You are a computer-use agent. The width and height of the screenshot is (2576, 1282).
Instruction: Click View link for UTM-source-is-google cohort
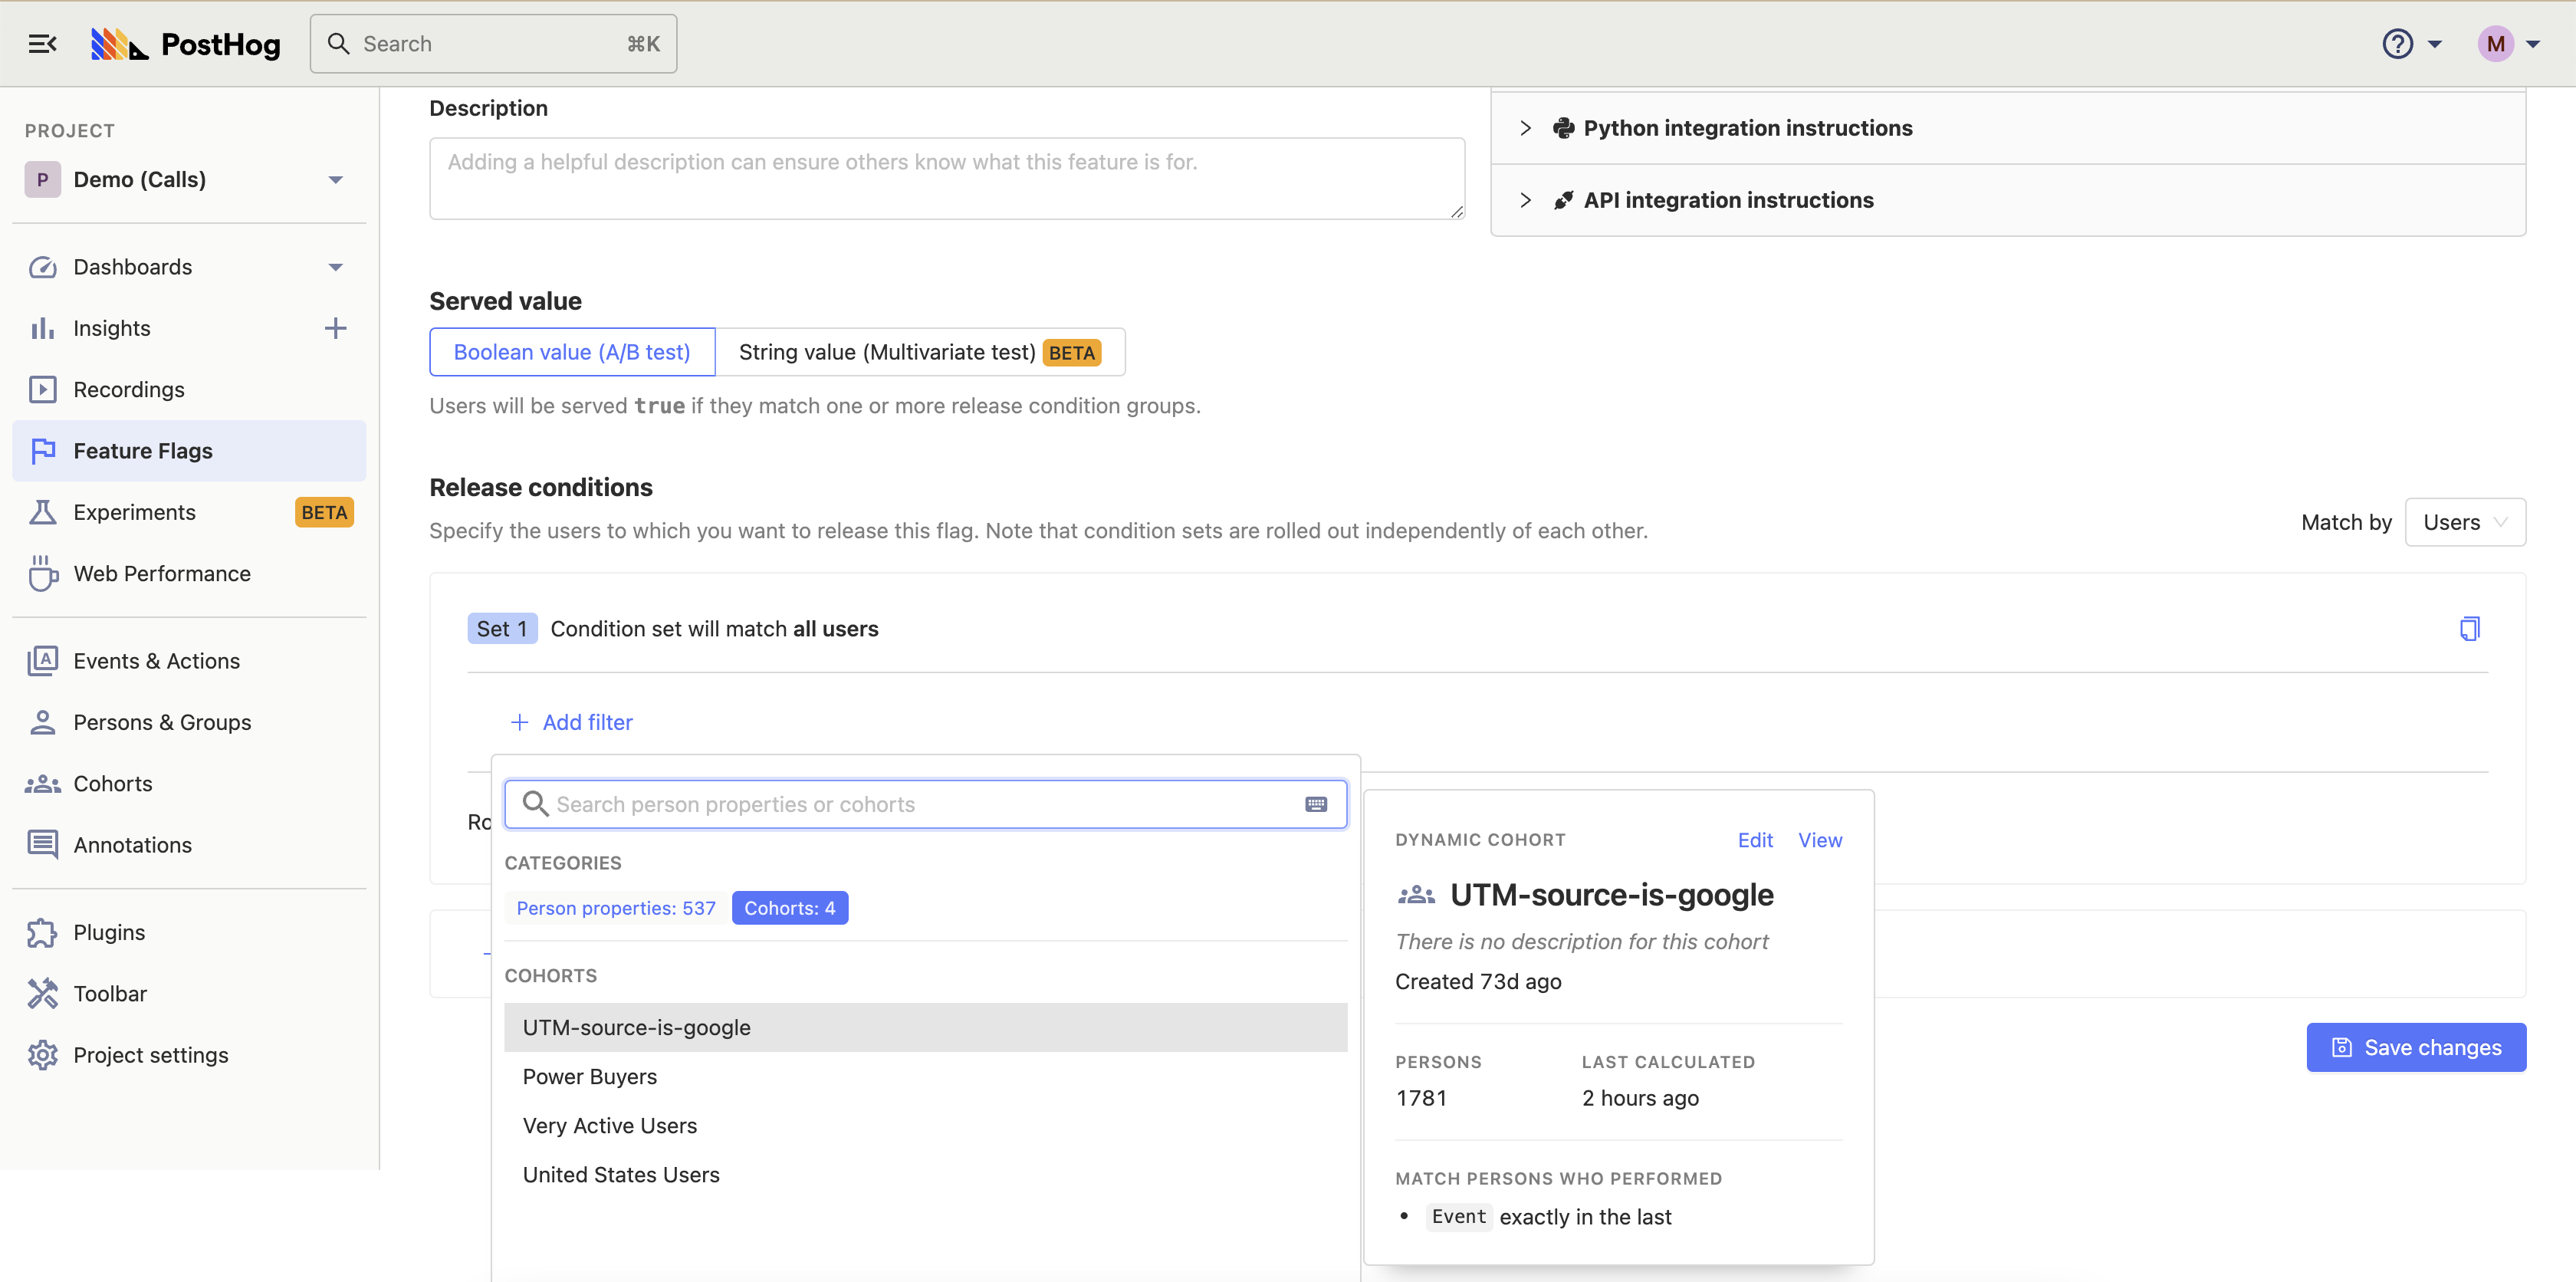(x=1820, y=840)
